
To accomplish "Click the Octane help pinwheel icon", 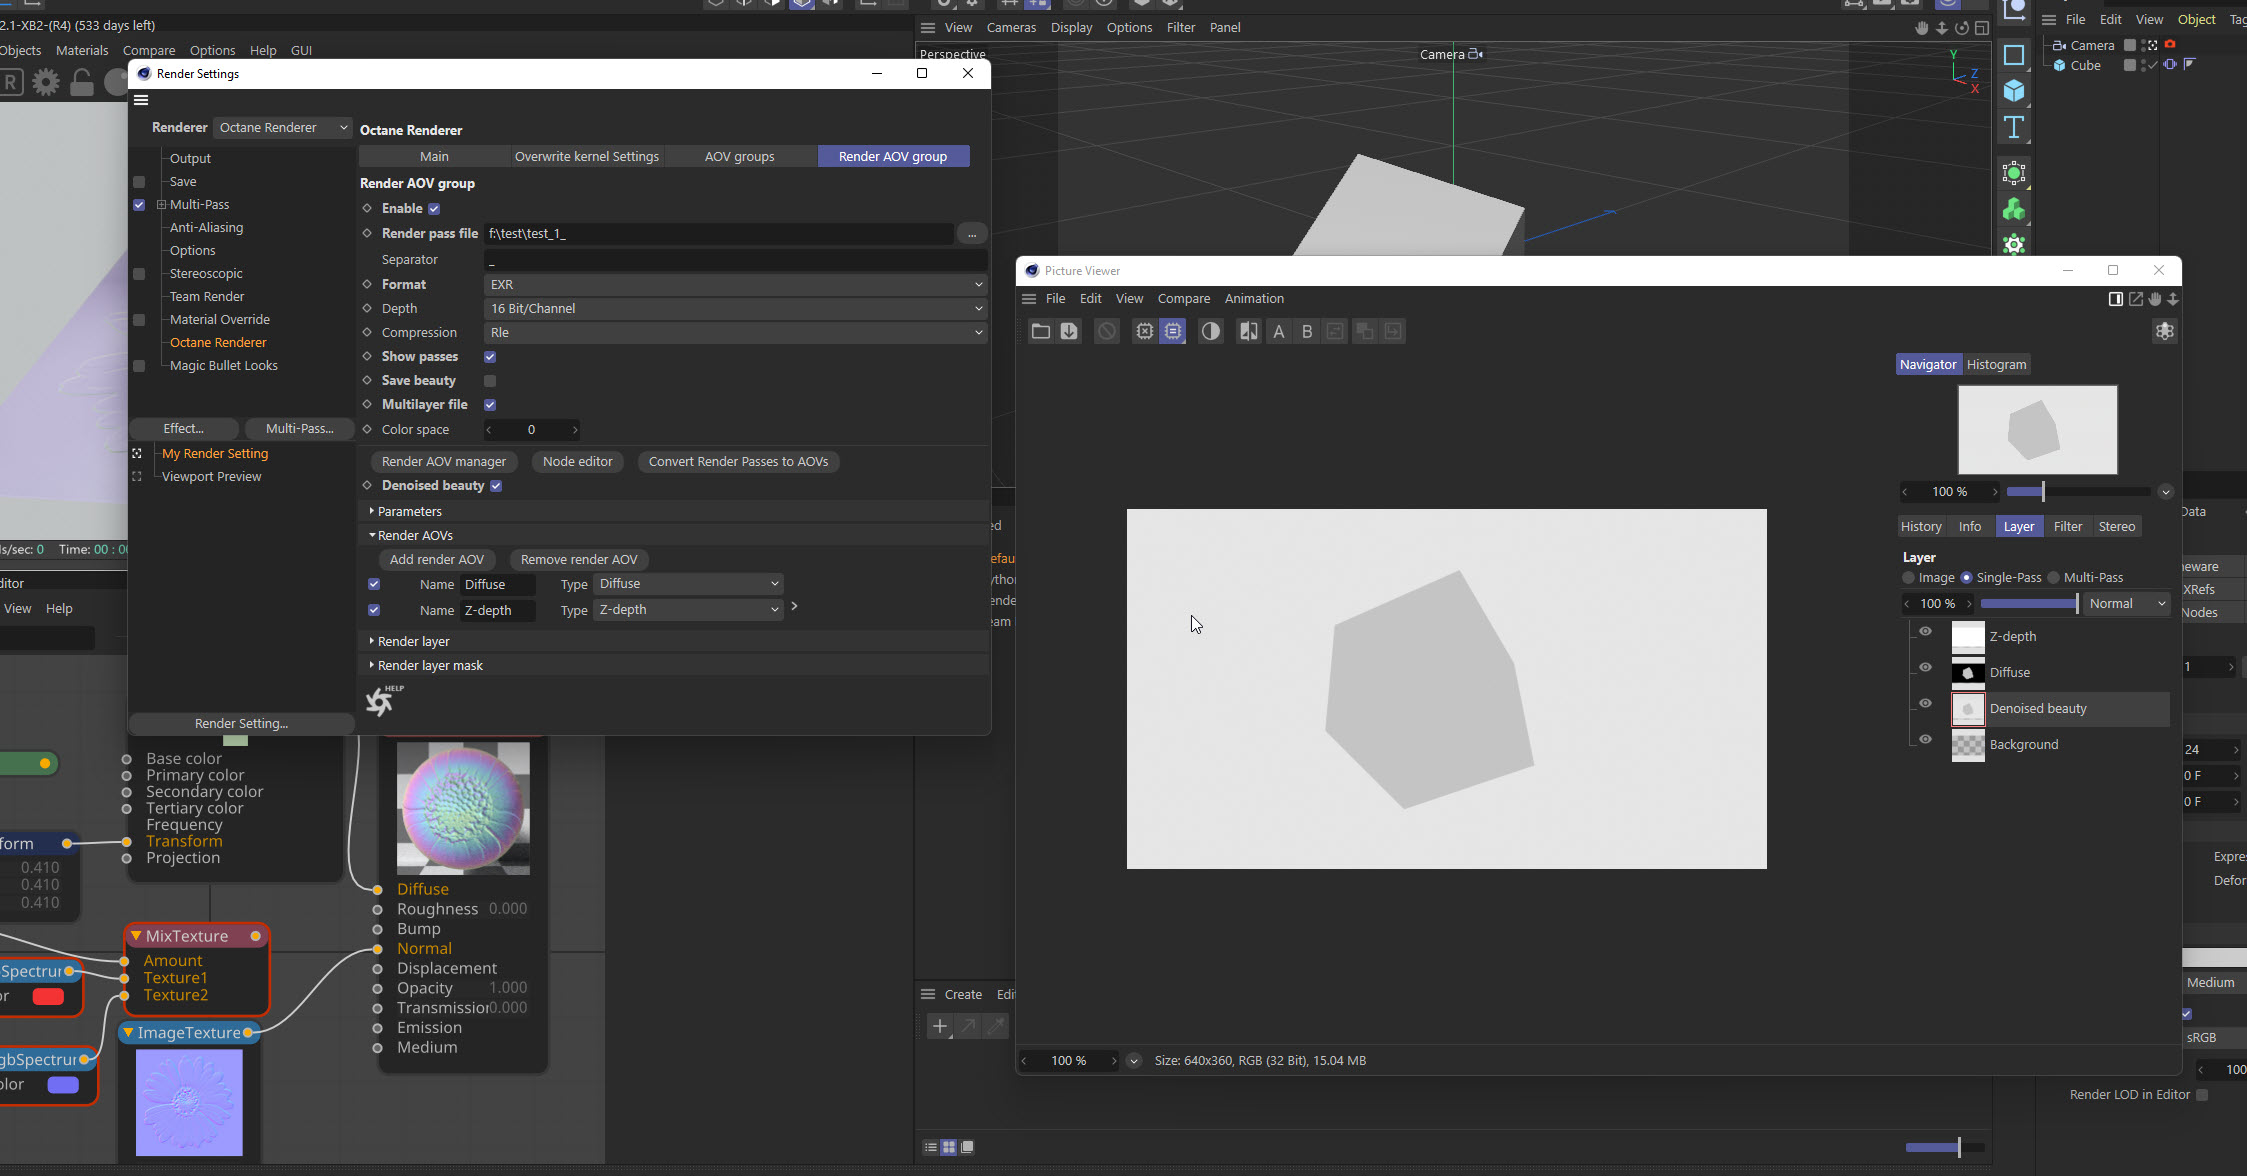I will 380,701.
